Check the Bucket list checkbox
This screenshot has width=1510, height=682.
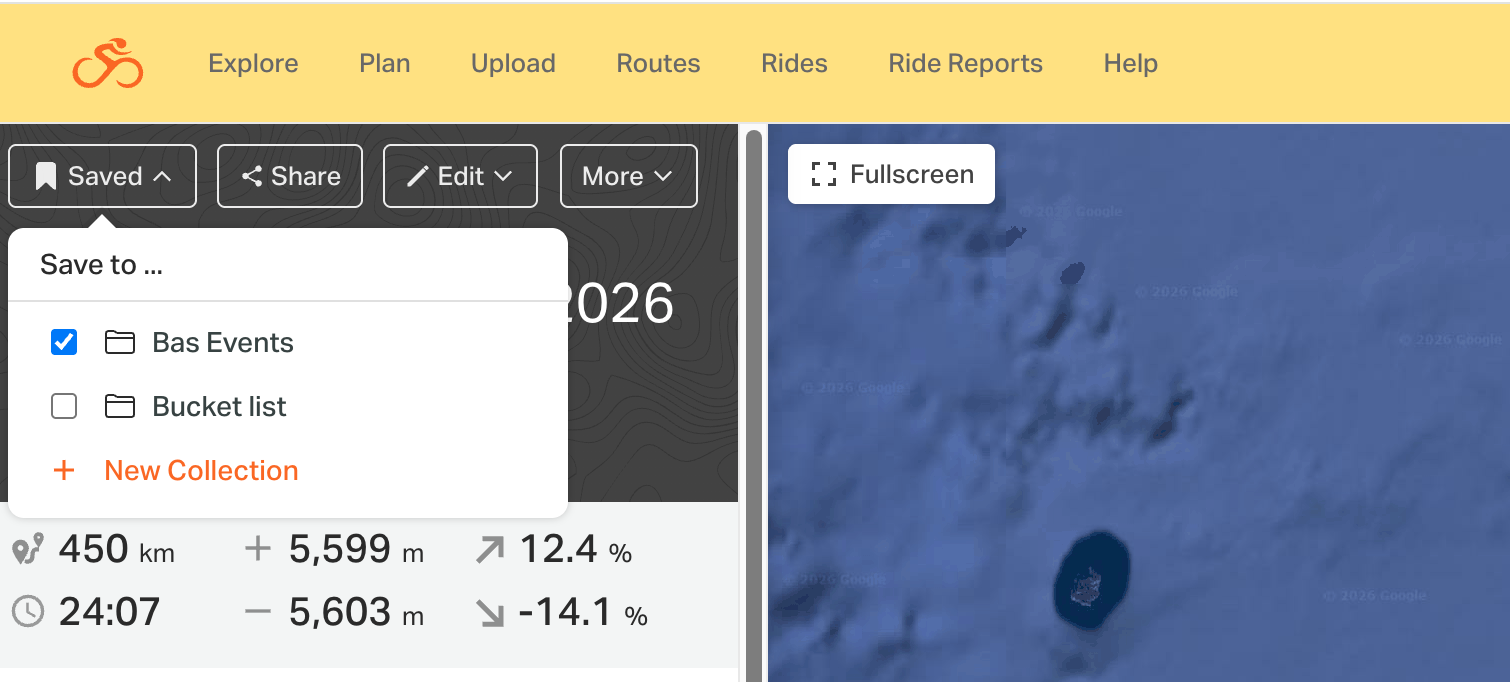pos(64,407)
